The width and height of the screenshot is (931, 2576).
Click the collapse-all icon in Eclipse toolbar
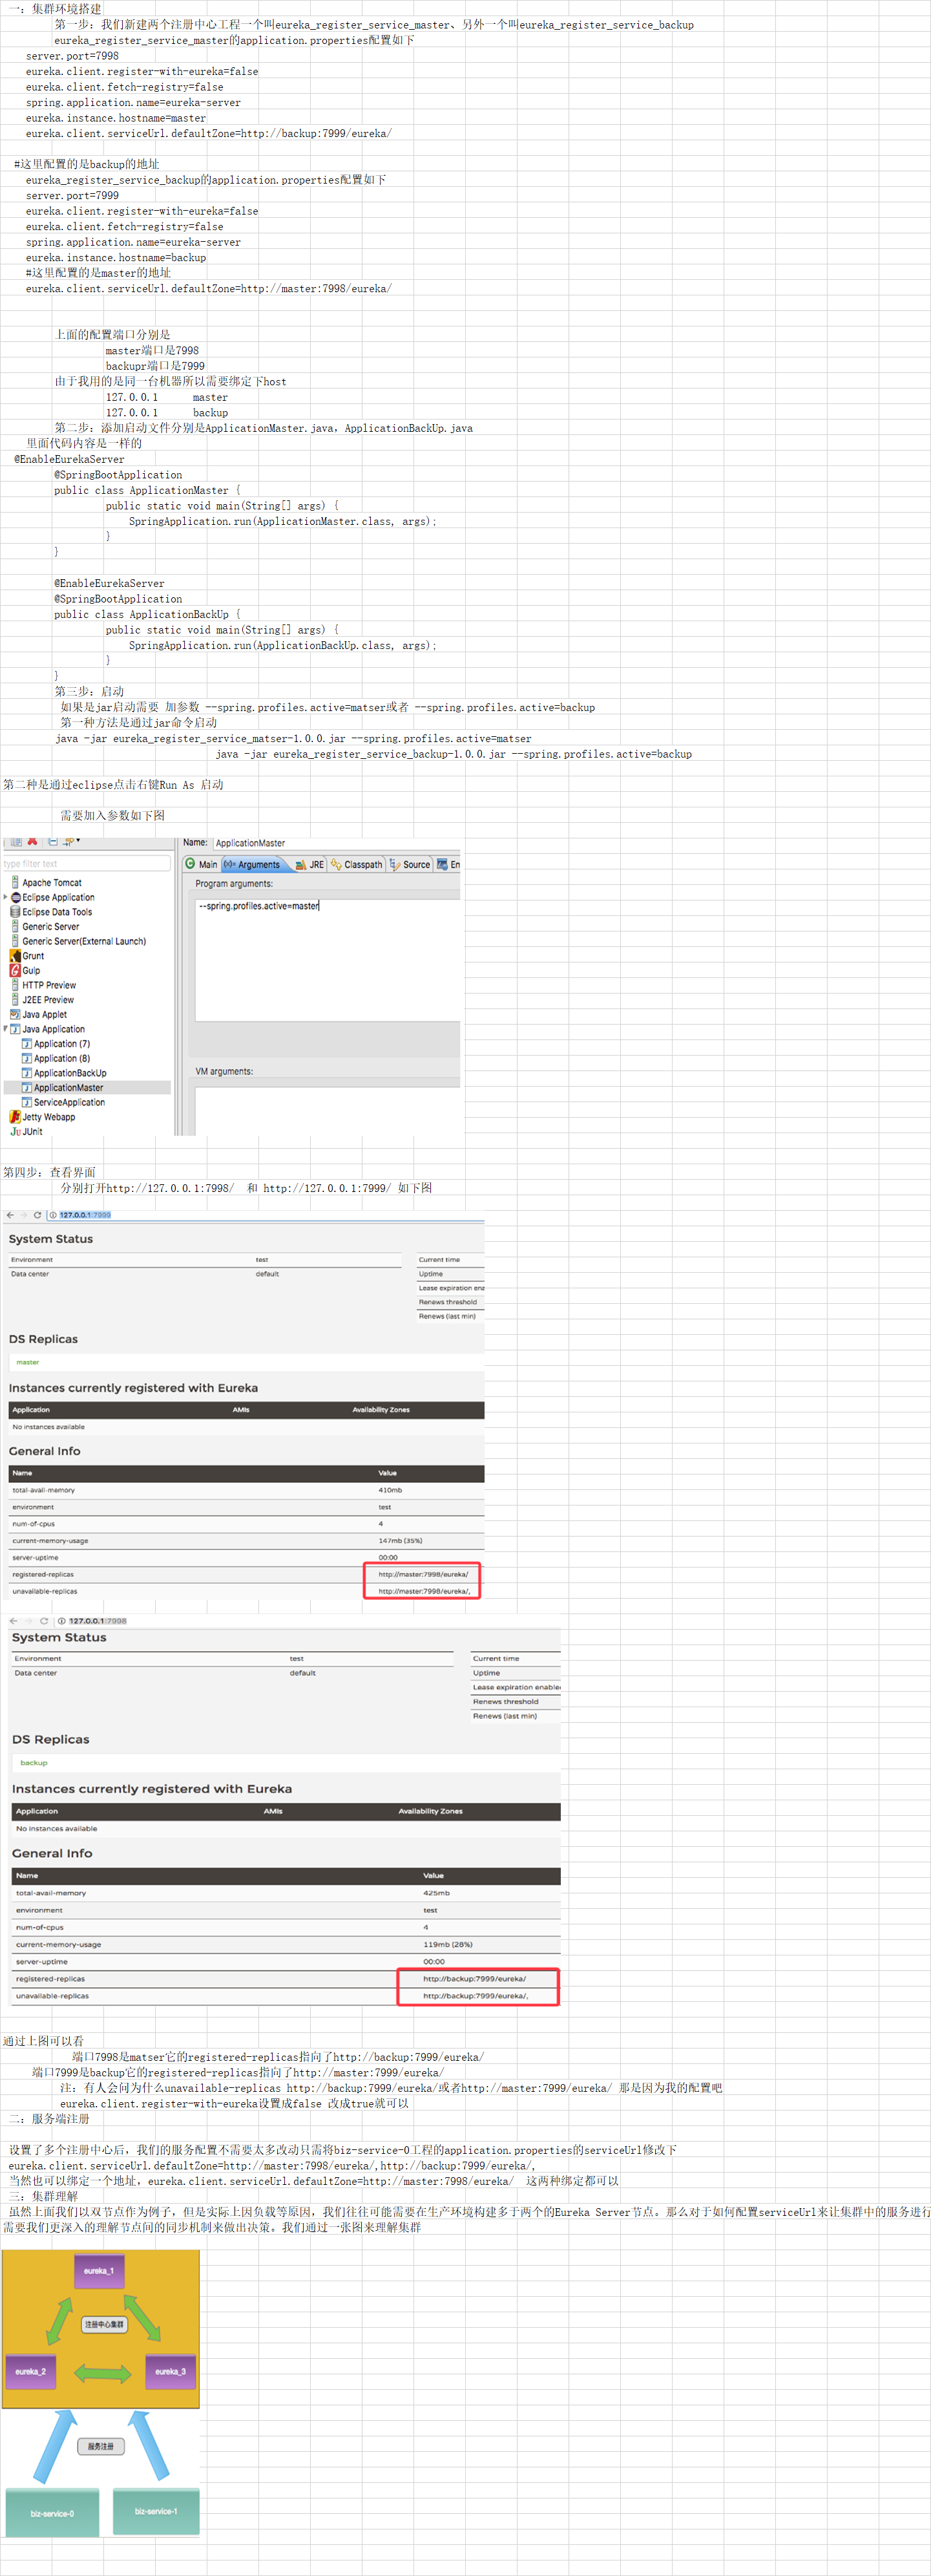point(52,842)
